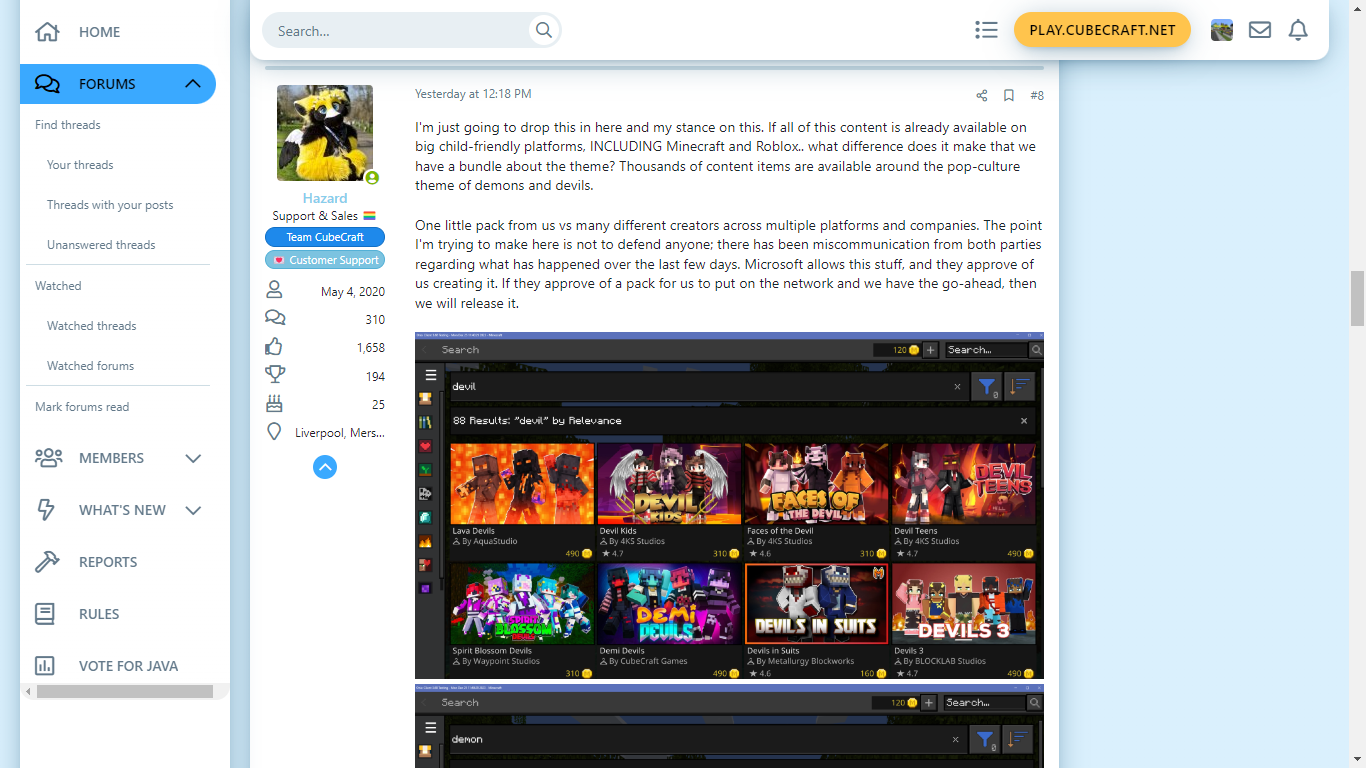This screenshot has height=768, width=1366.
Task: Click the trophy points icon
Action: [275, 375]
